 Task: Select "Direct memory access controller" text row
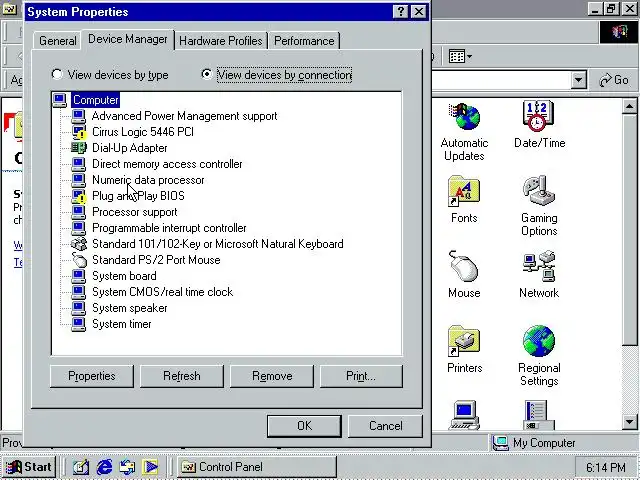(x=167, y=164)
